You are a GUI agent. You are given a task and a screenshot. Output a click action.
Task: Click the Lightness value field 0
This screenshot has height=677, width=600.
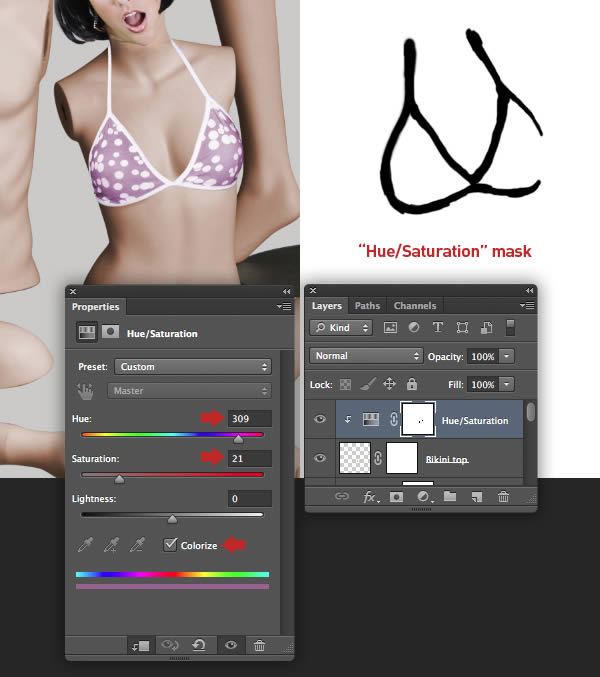pyautogui.click(x=250, y=499)
